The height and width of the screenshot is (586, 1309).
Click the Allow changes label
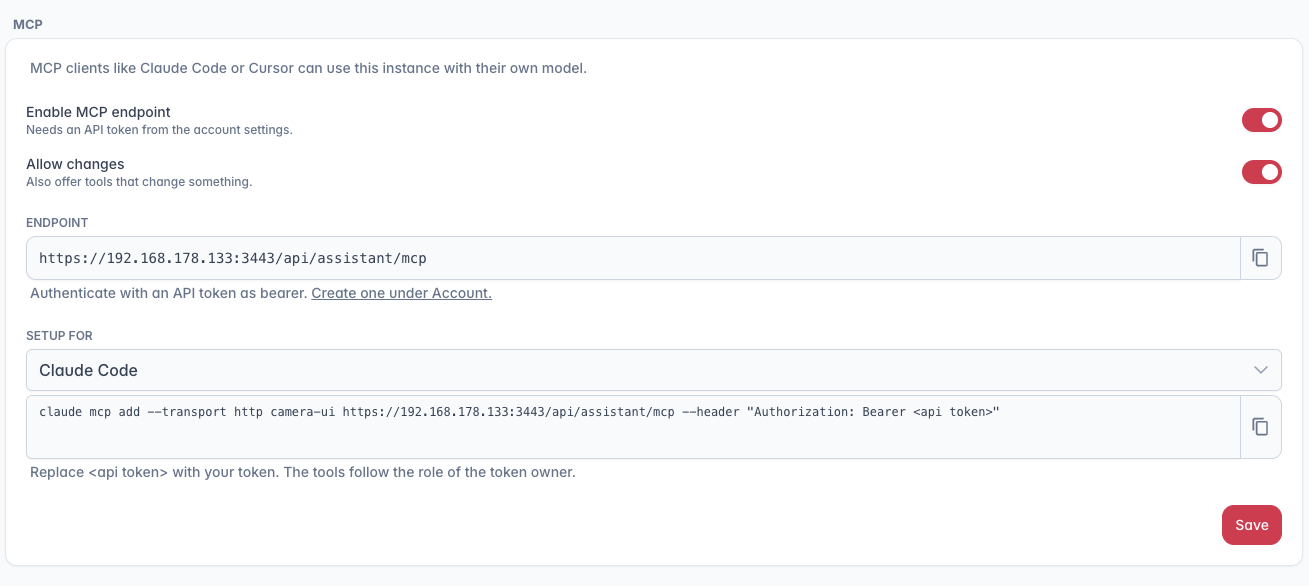(75, 164)
